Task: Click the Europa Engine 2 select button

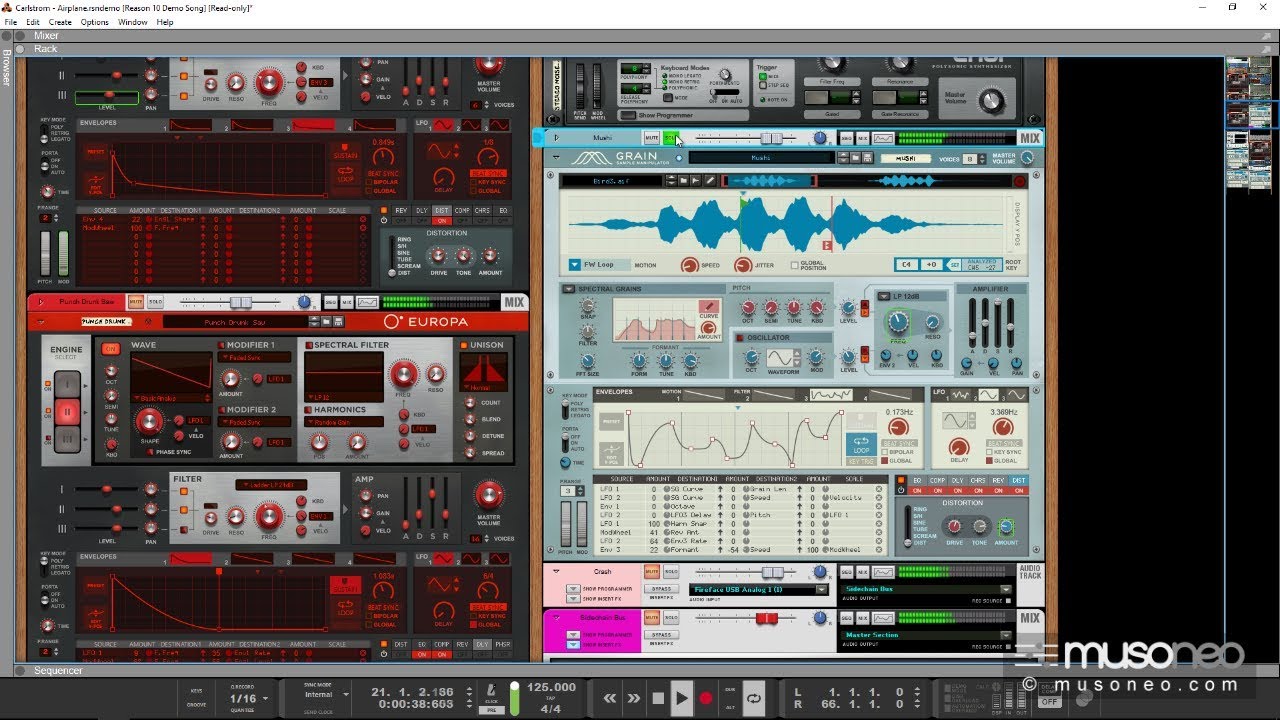Action: [x=67, y=411]
